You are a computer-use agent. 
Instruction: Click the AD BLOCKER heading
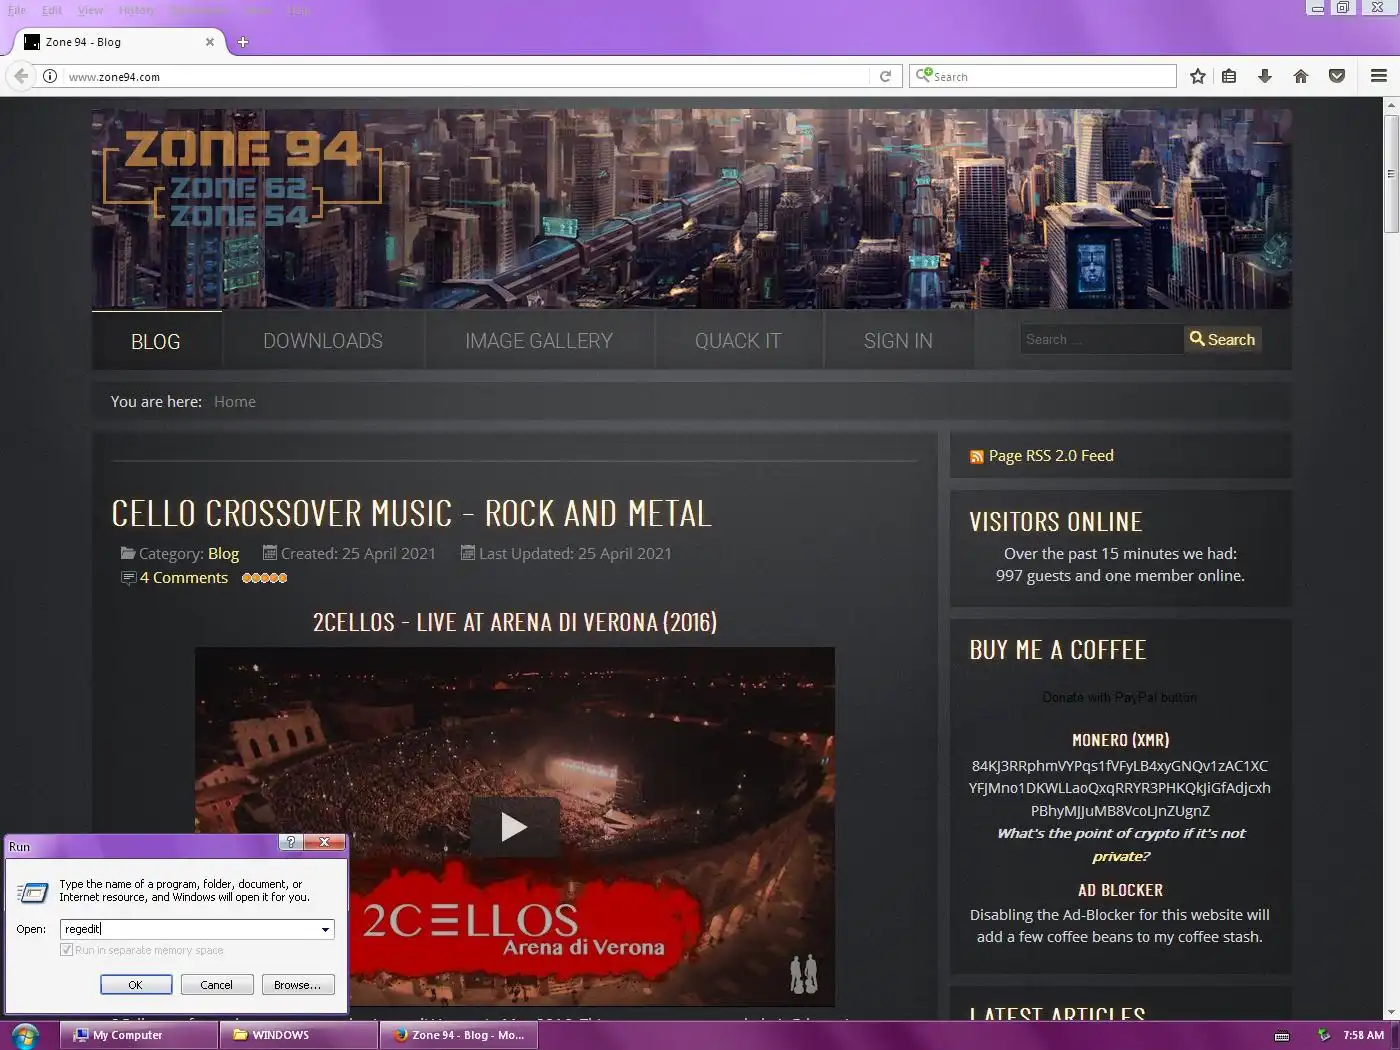coord(1120,890)
